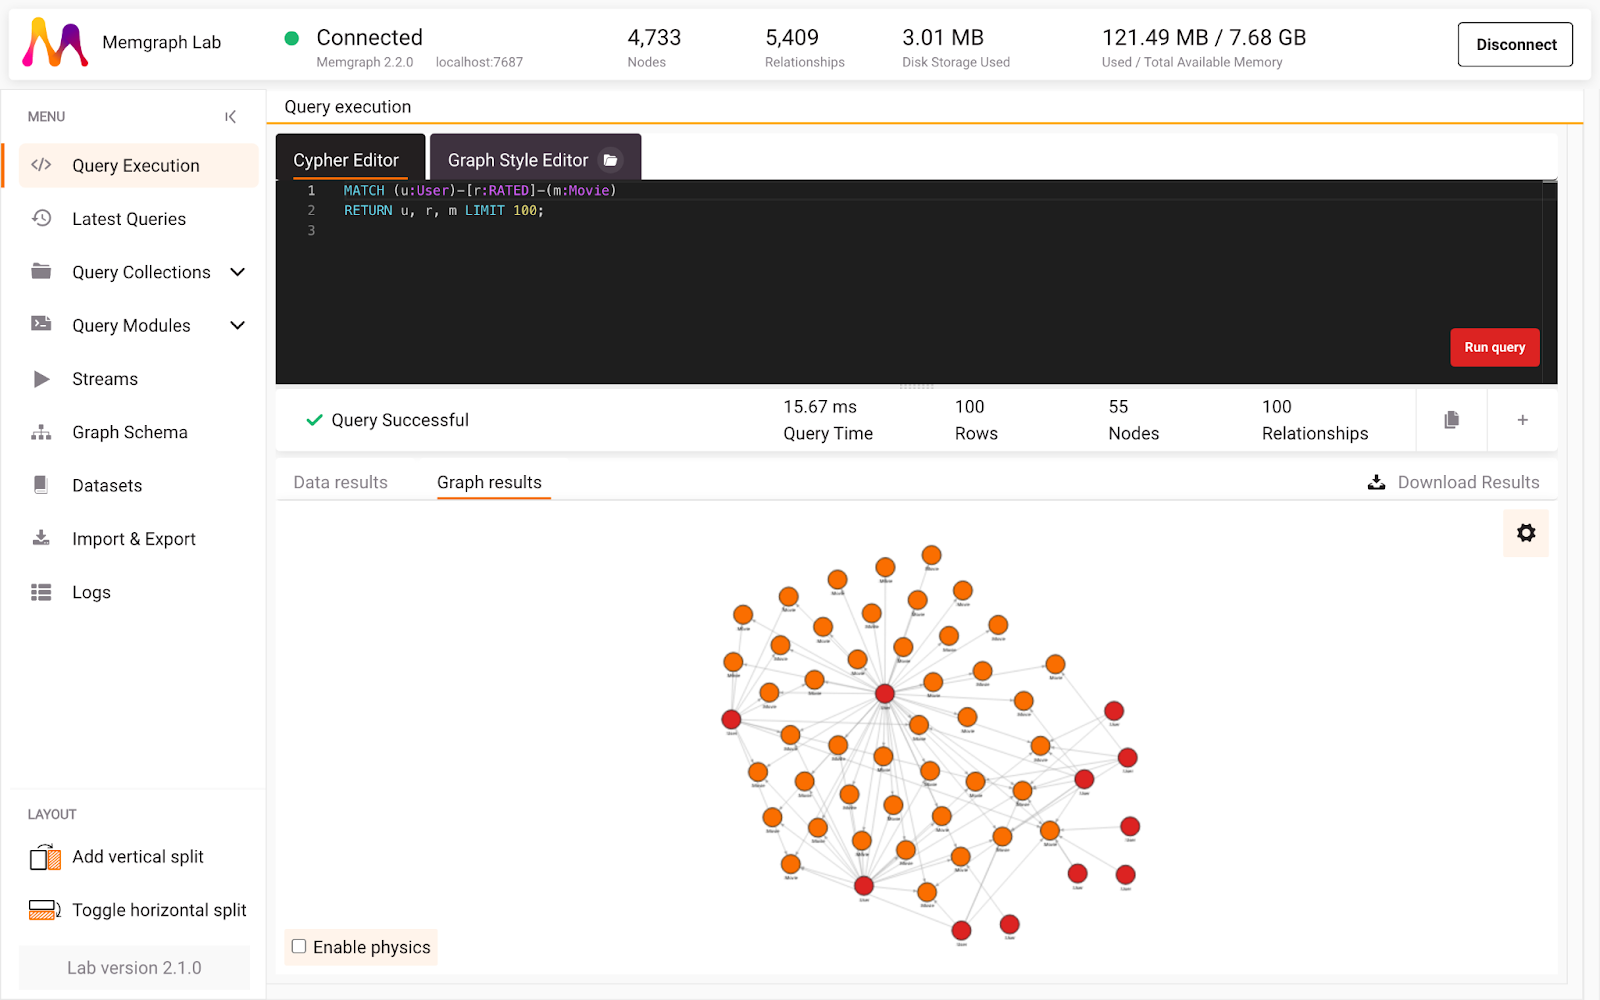Open the Streams page
Screen dimensions: 1600x1000
coord(105,379)
